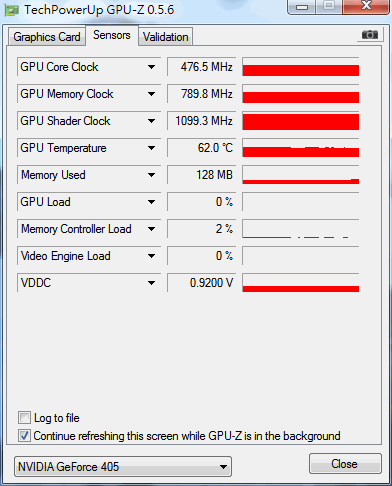Open the VDDC sensor dropdown
This screenshot has height=486, width=392.
click(151, 283)
